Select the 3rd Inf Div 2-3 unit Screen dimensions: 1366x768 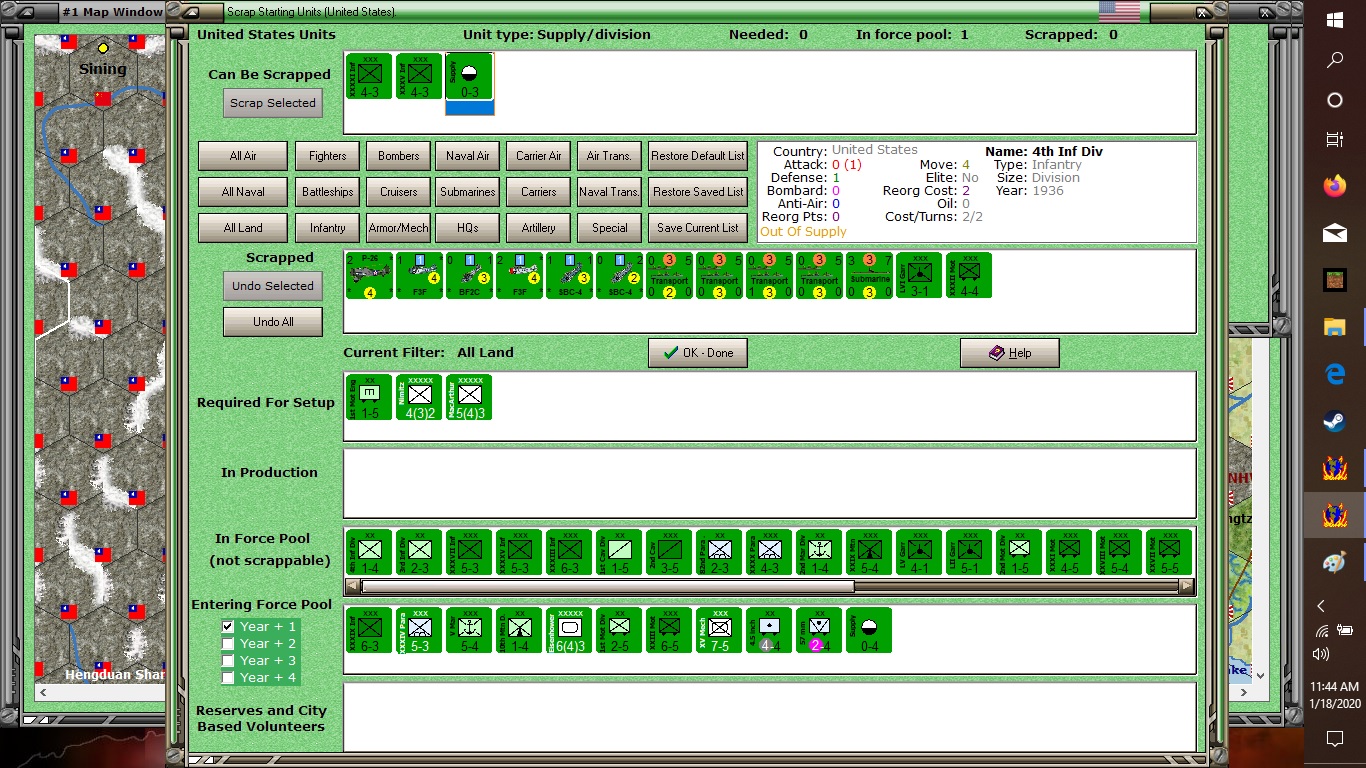point(419,552)
